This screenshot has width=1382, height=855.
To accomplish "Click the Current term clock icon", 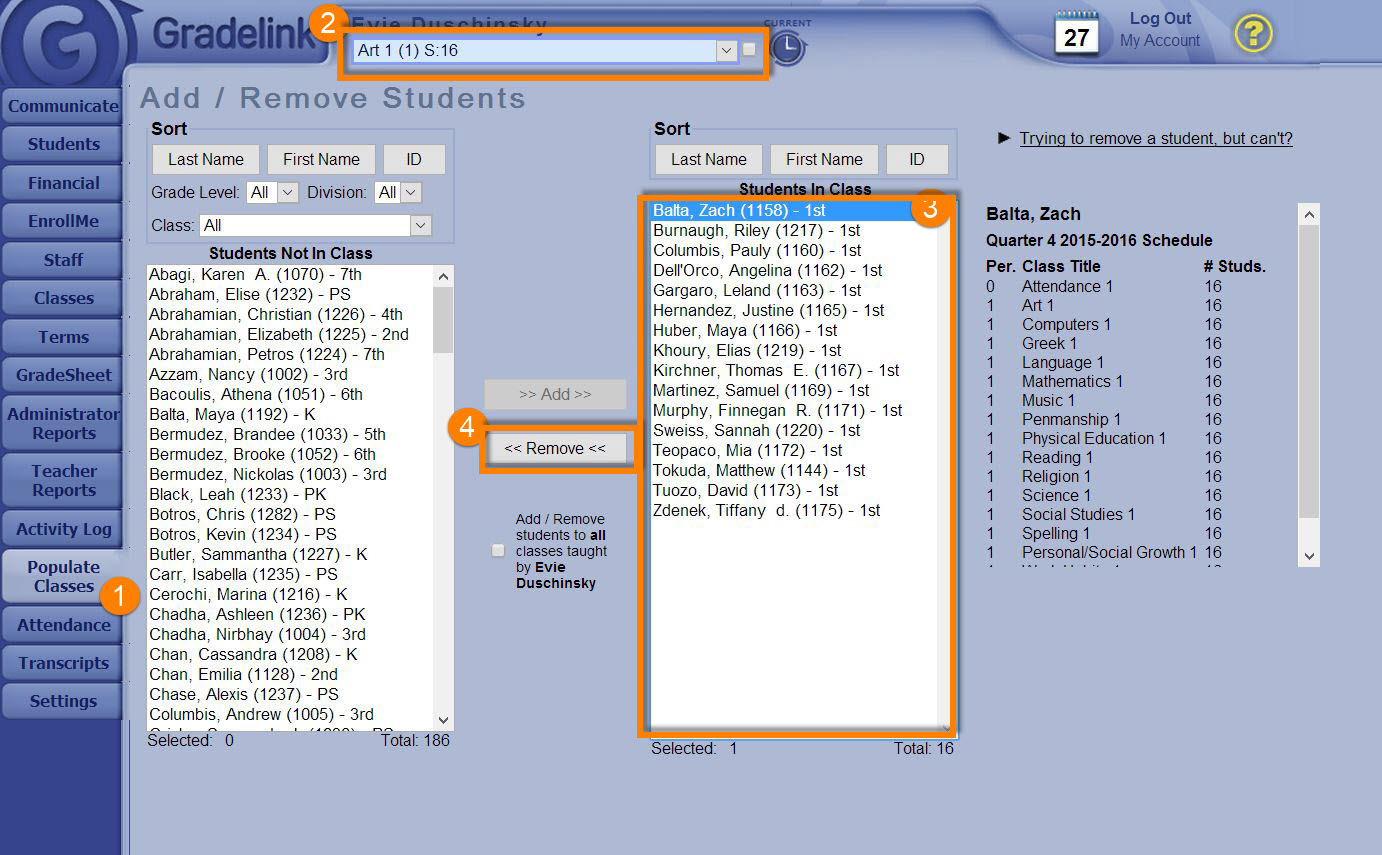I will (788, 48).
